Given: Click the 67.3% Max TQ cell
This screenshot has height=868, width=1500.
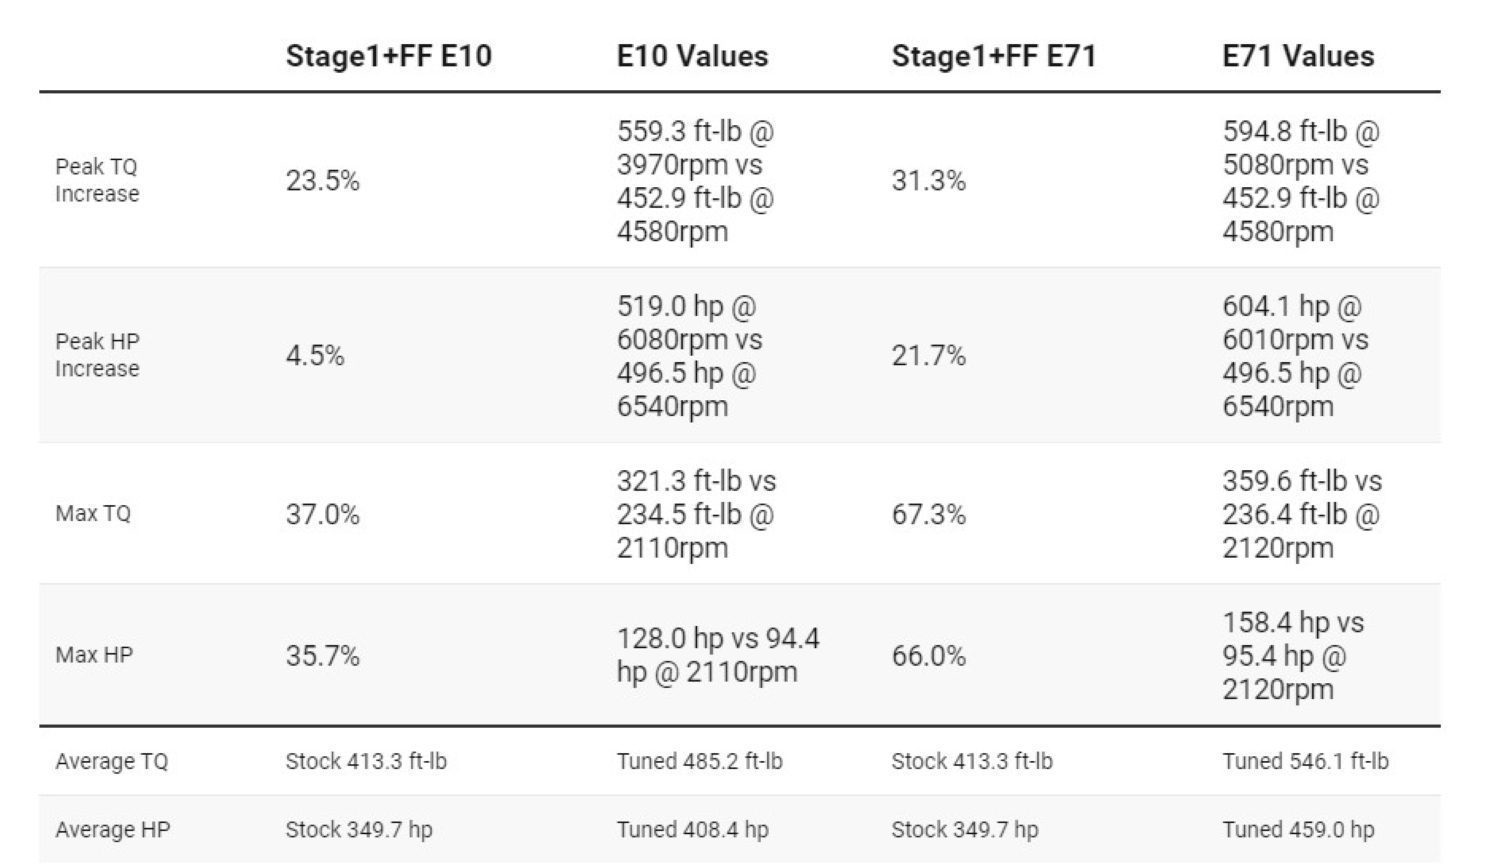Looking at the screenshot, I should click(x=928, y=515).
